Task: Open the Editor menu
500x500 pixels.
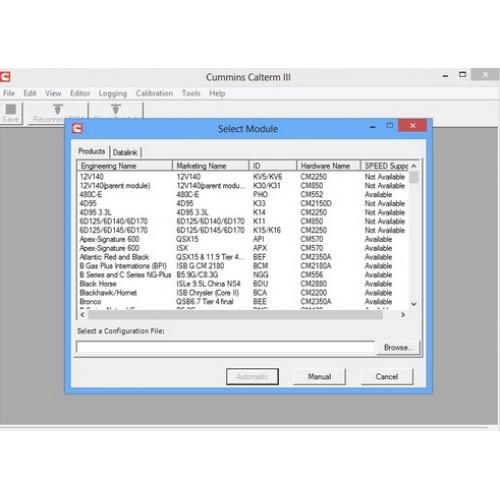Action: (x=80, y=93)
